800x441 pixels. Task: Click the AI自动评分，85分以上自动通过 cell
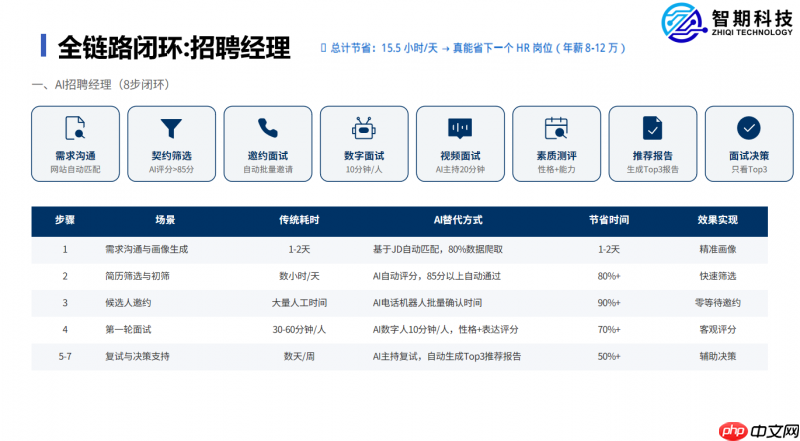pyautogui.click(x=437, y=276)
